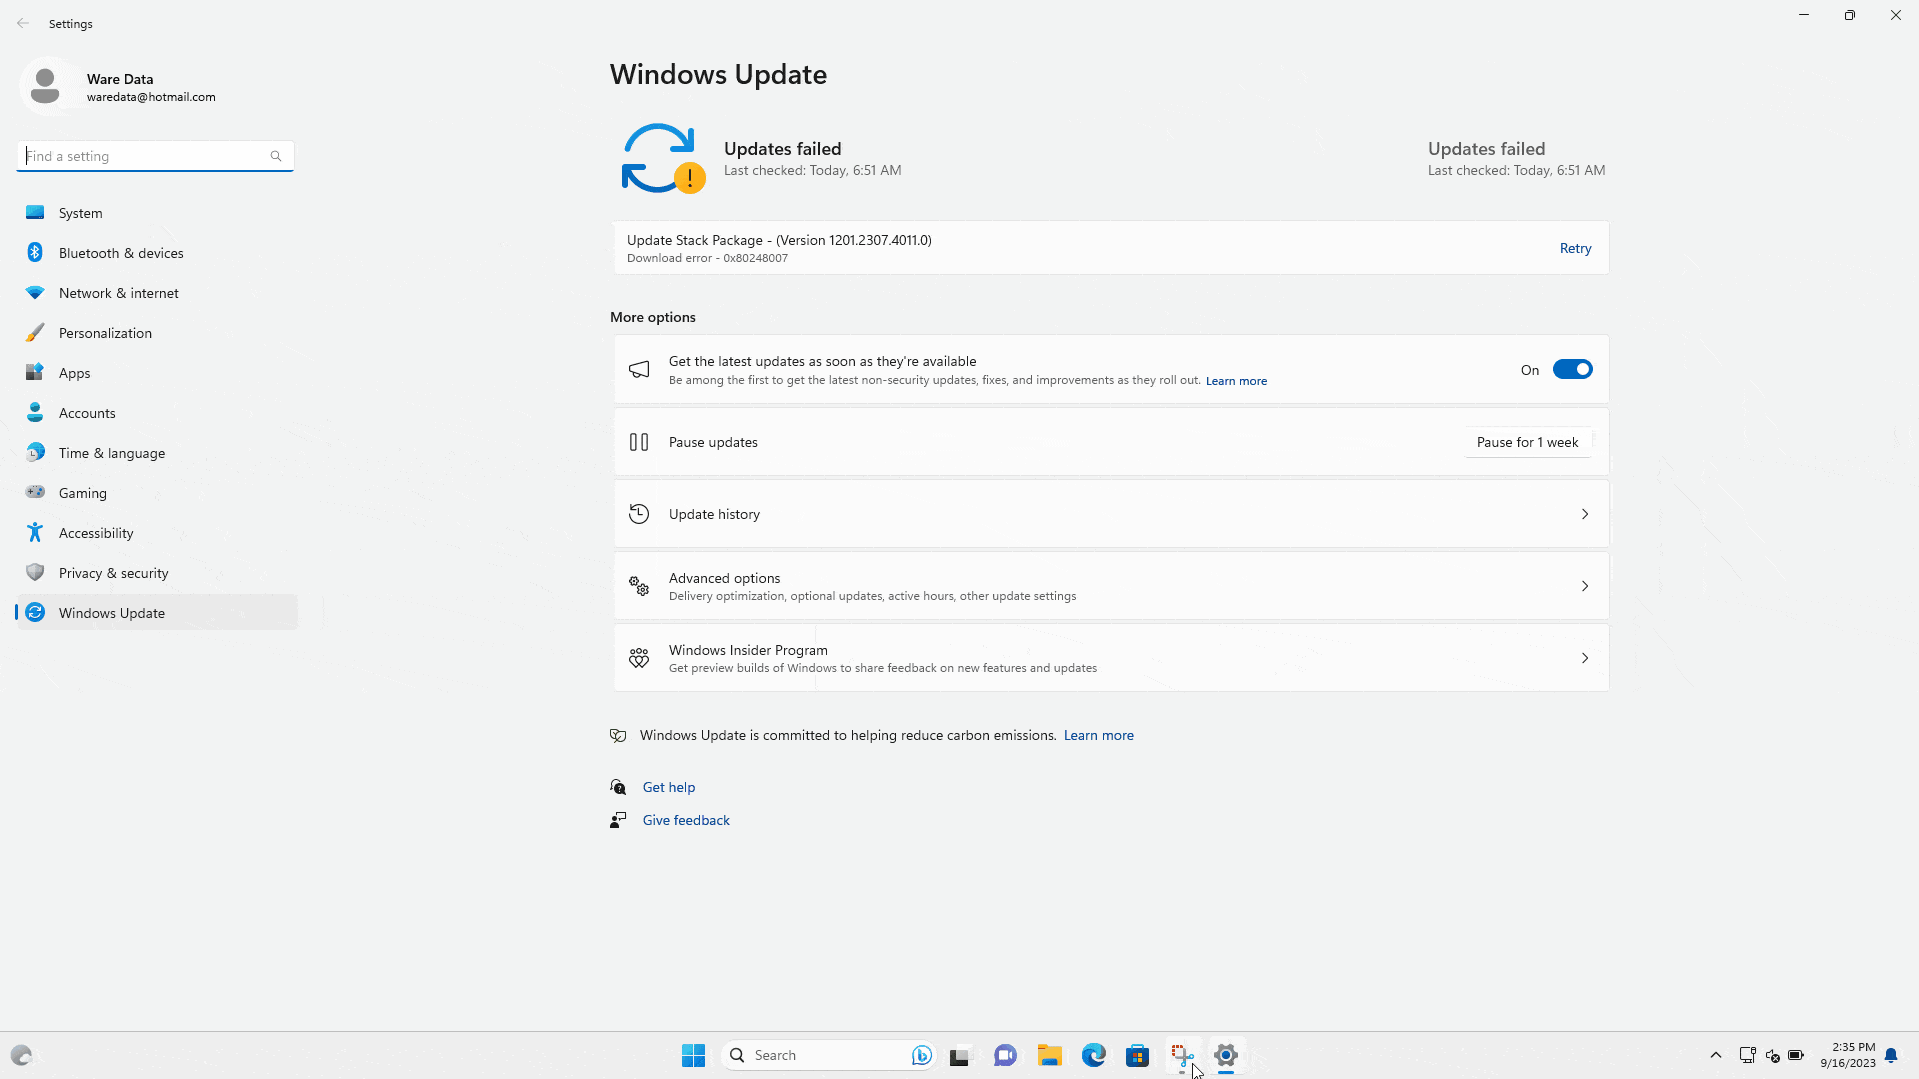Screen dimensions: 1919x1079
Task: Toggle off get latest updates switch
Action: (x=1572, y=370)
